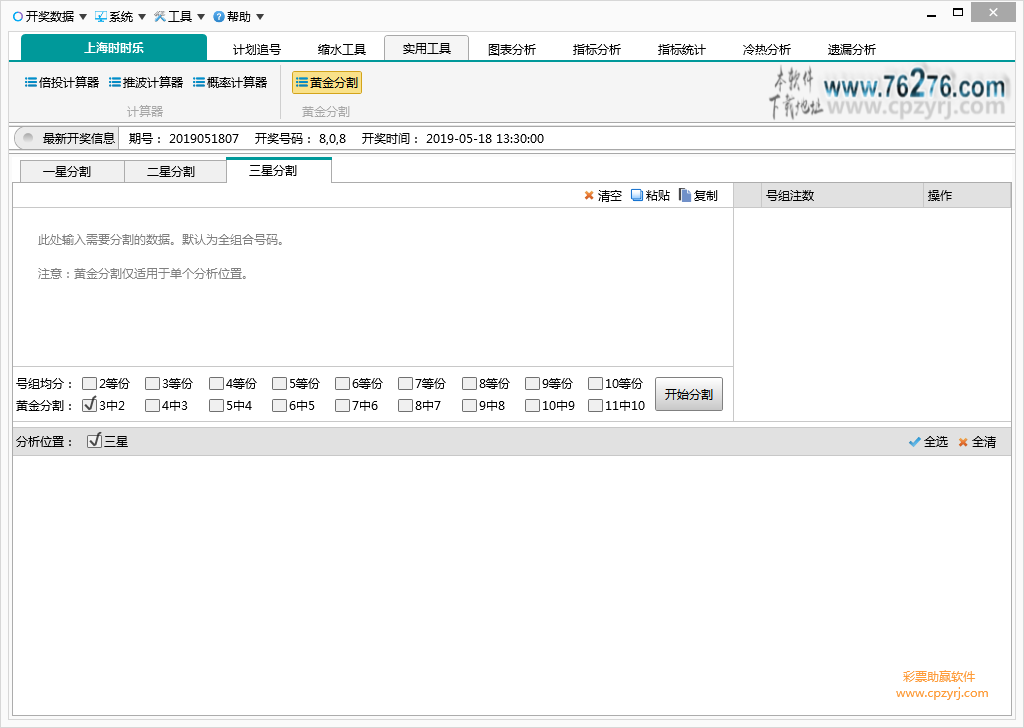Uncheck the 三星 analysis position checkbox
Screen dimensions: 1024x728
click(94, 441)
